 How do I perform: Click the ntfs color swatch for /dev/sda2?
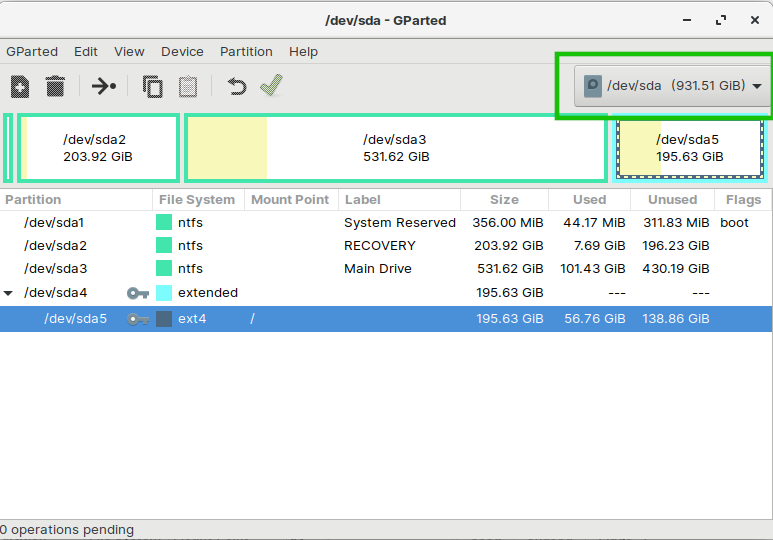tap(164, 245)
